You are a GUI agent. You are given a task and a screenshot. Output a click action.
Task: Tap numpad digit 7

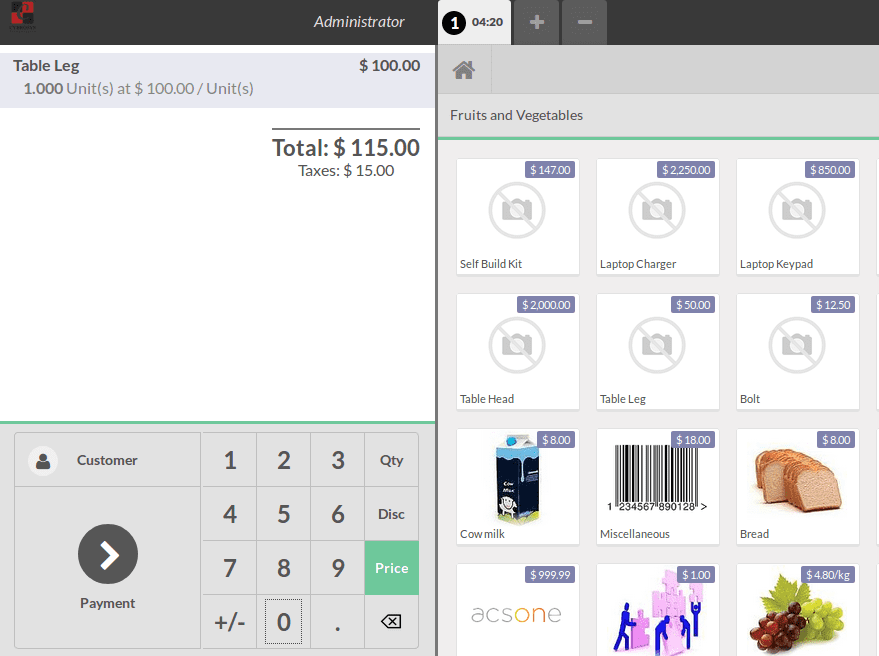[230, 568]
